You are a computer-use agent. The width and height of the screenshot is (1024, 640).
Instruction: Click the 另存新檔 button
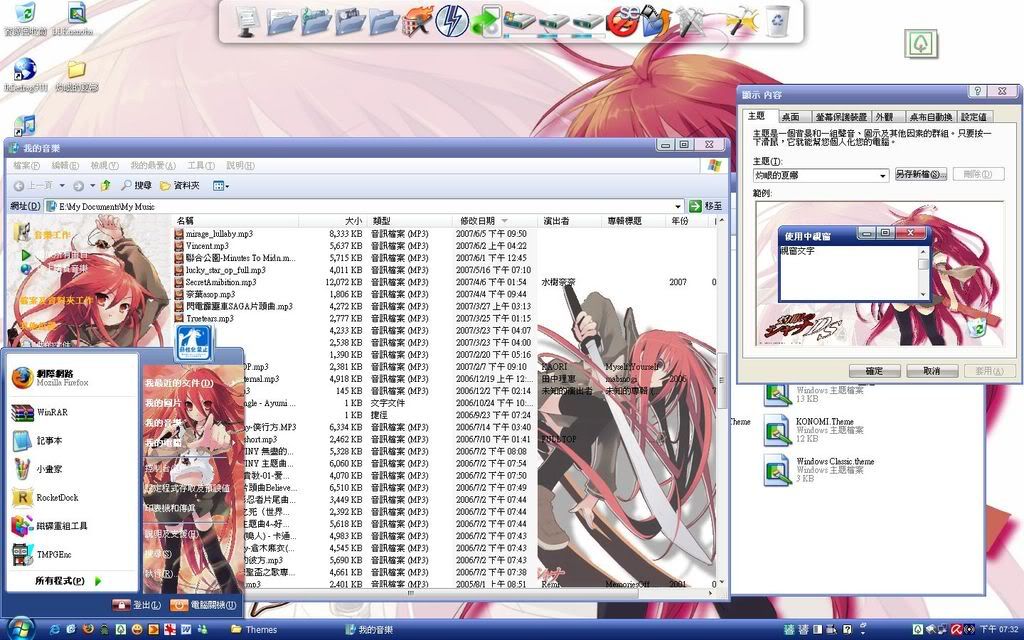coord(921,174)
